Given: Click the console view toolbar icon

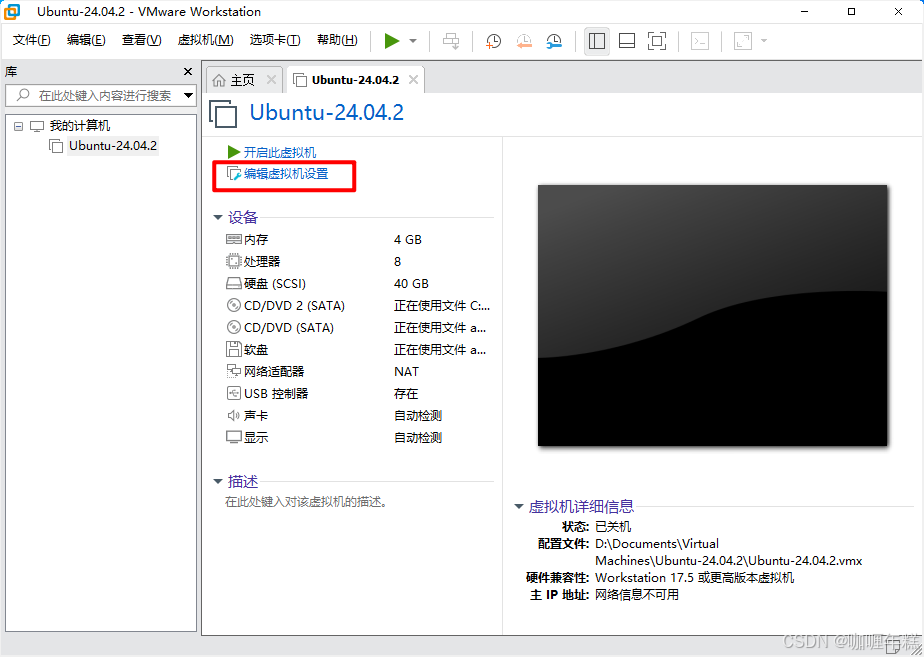Looking at the screenshot, I should click(x=699, y=41).
